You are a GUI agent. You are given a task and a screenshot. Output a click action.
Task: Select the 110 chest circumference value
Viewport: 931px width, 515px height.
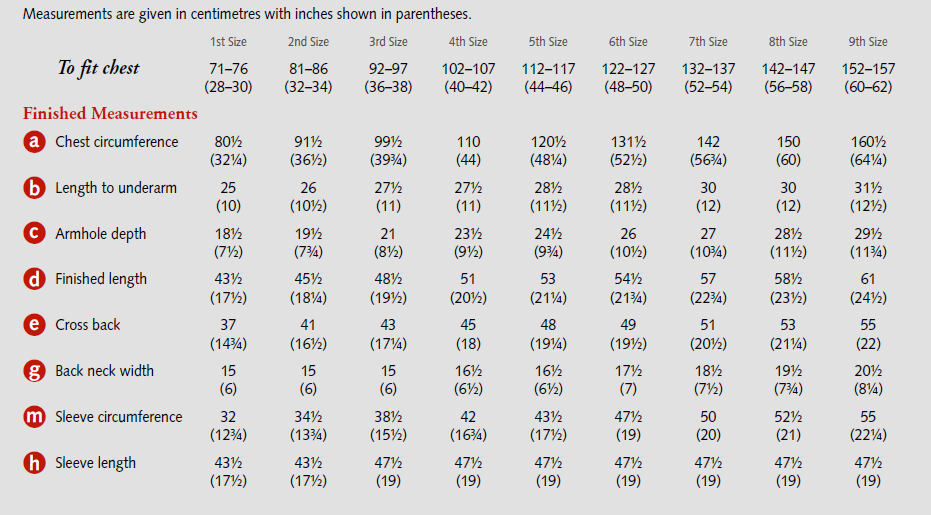468,142
